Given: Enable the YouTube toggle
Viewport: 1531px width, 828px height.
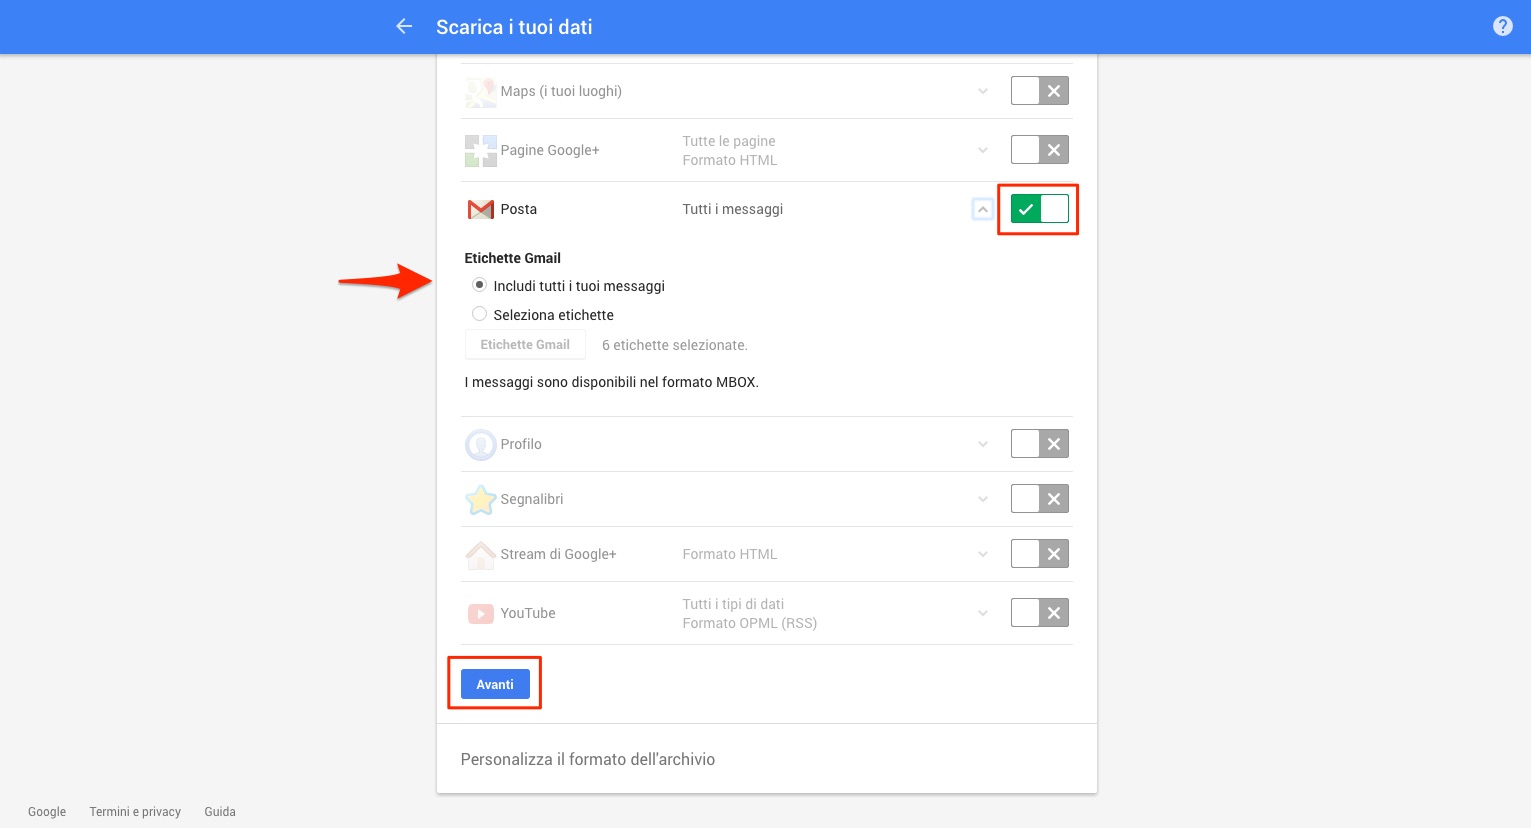Looking at the screenshot, I should click(1040, 613).
